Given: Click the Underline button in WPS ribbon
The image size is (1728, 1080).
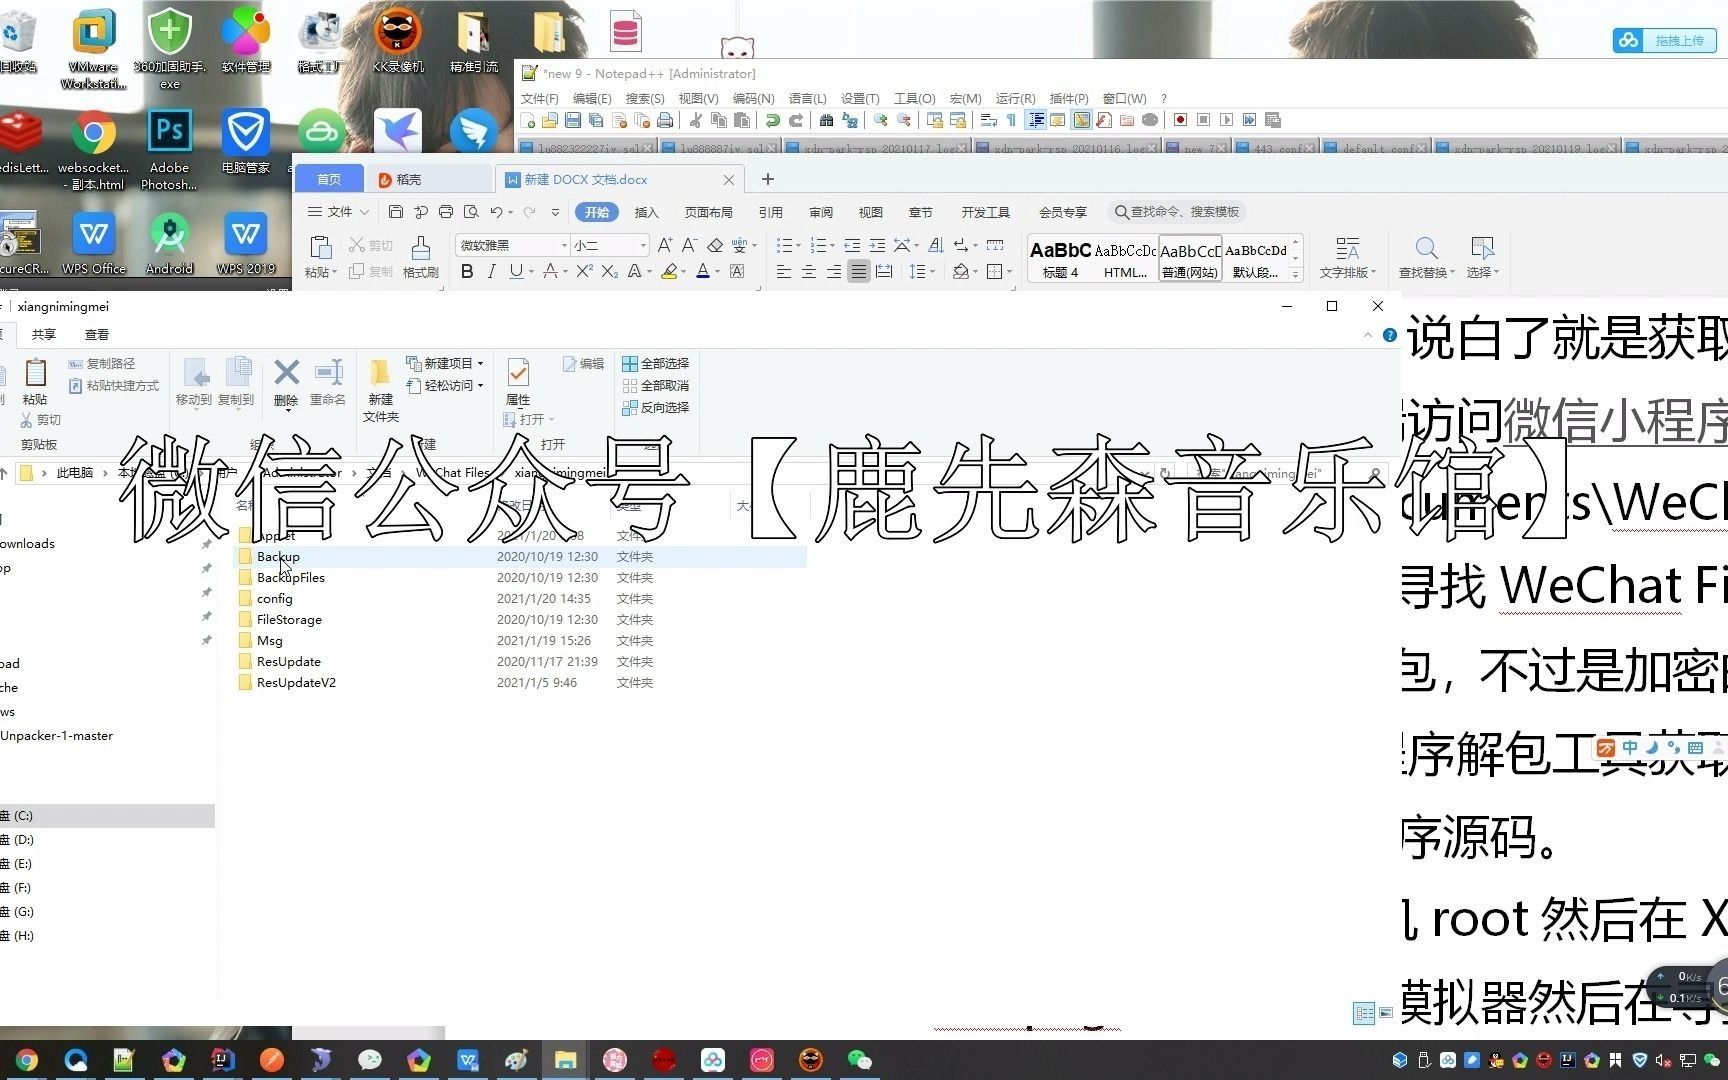Looking at the screenshot, I should [x=515, y=271].
